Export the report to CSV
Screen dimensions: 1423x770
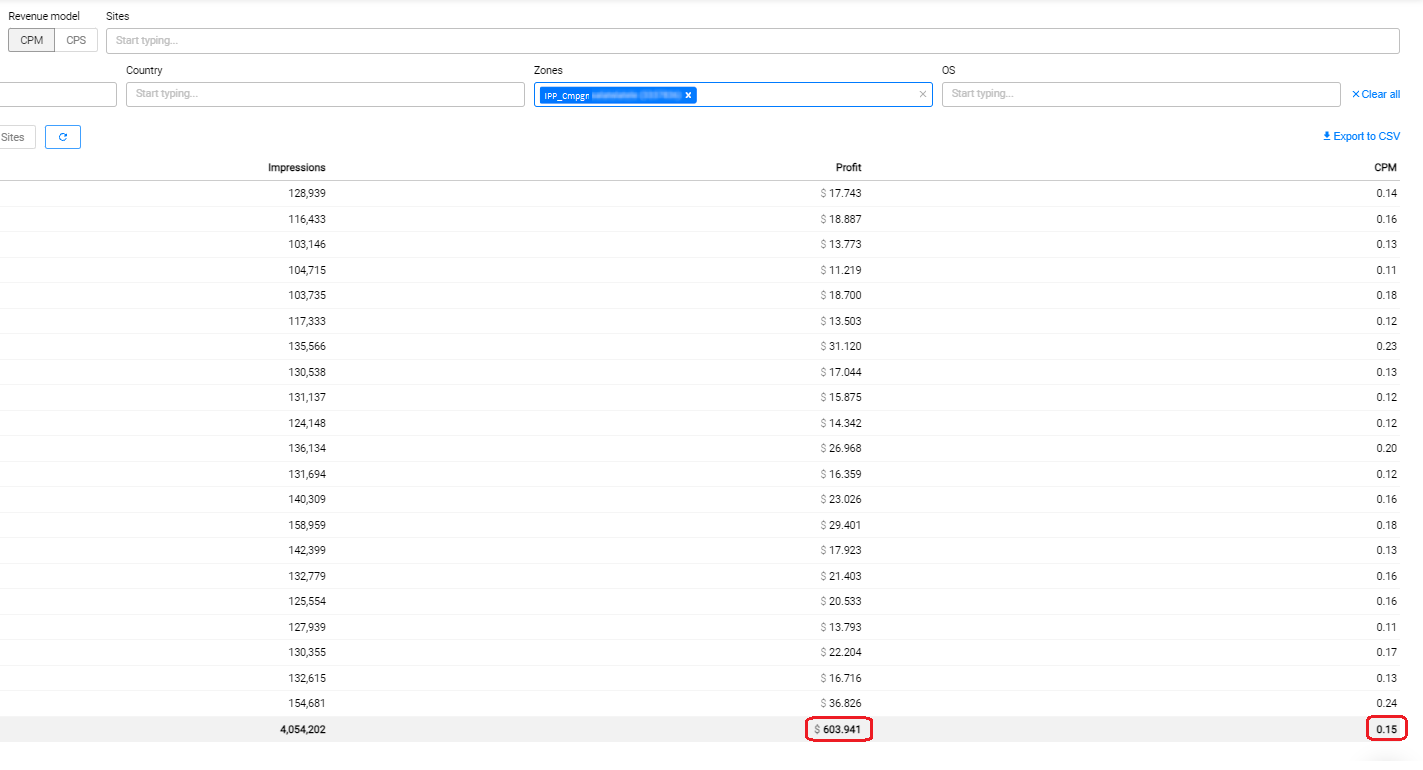(1361, 136)
